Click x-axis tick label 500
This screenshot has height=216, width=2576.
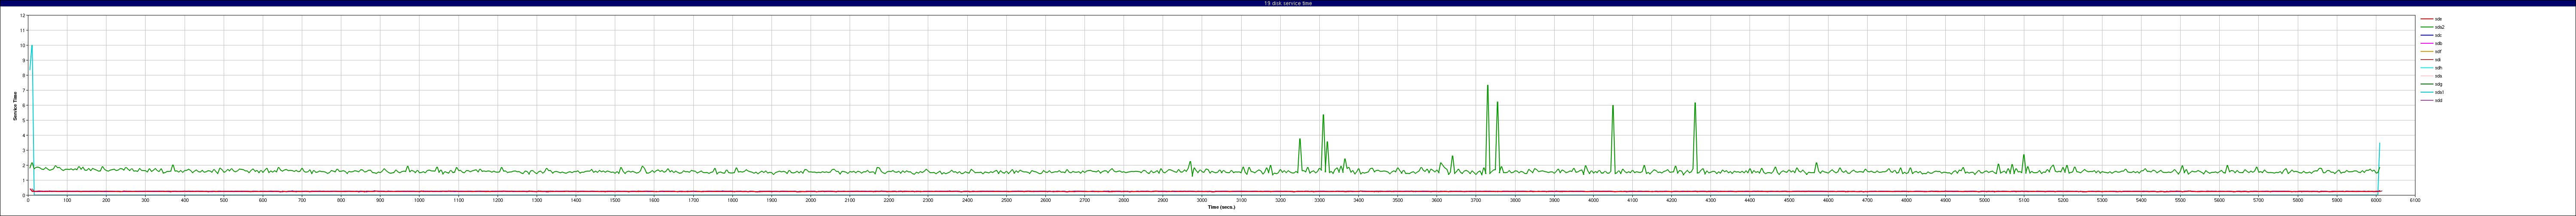(x=224, y=200)
